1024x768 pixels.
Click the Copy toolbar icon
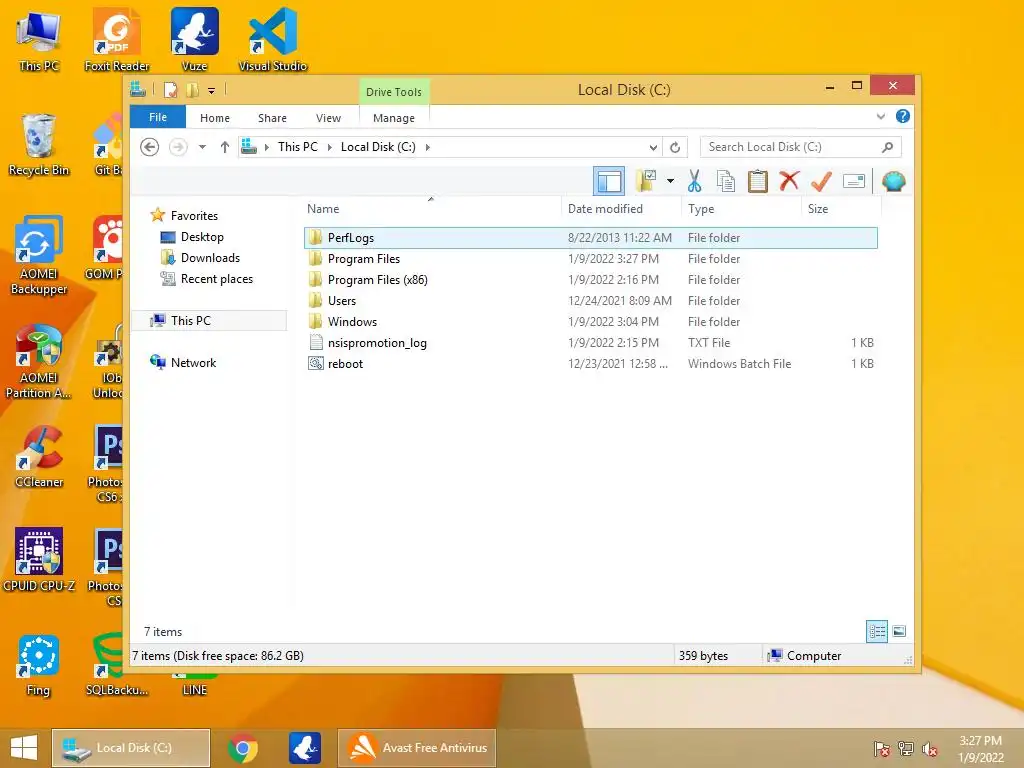[x=726, y=181]
